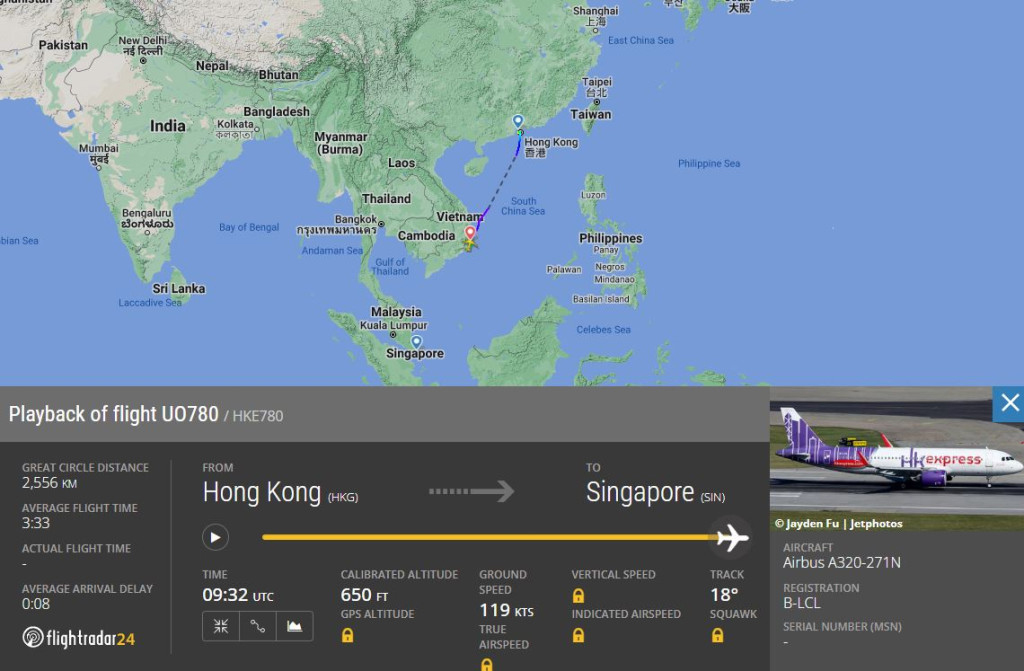Click the red last-position map pin
1024x671 pixels.
point(470,233)
